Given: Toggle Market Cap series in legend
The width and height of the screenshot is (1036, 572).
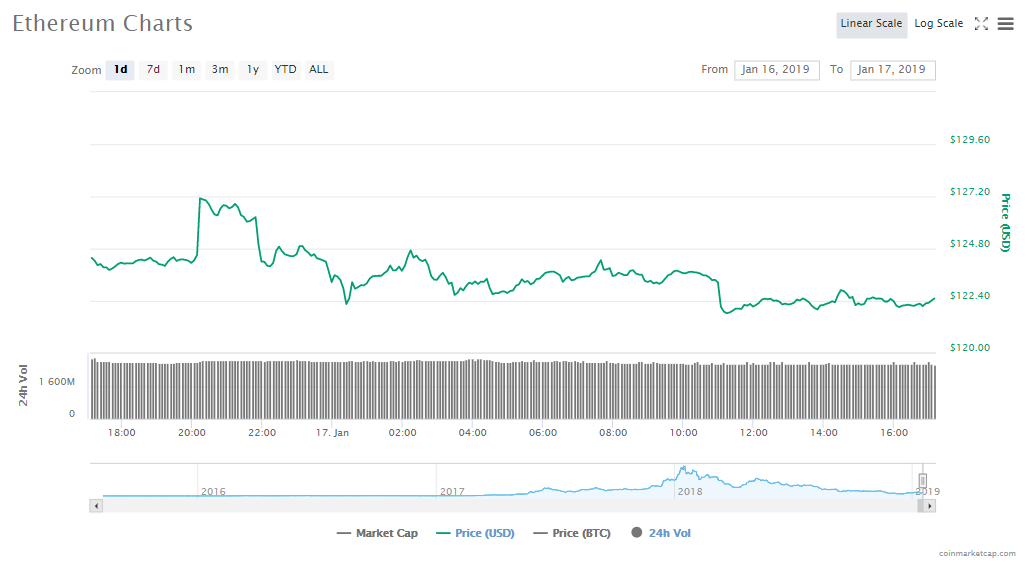Looking at the screenshot, I should pos(377,533).
